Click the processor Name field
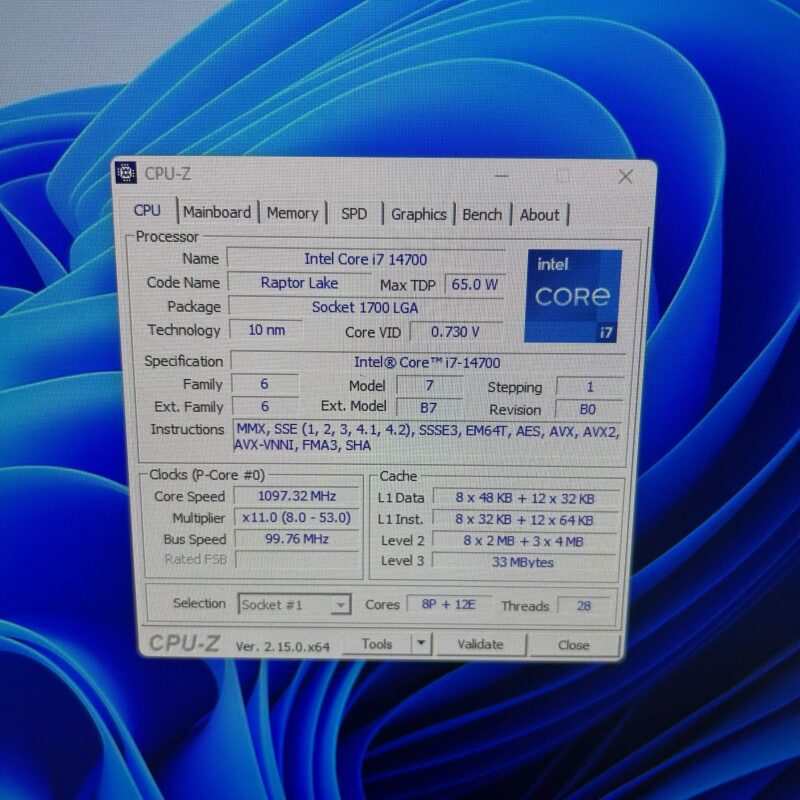This screenshot has width=800, height=800. coord(365,259)
